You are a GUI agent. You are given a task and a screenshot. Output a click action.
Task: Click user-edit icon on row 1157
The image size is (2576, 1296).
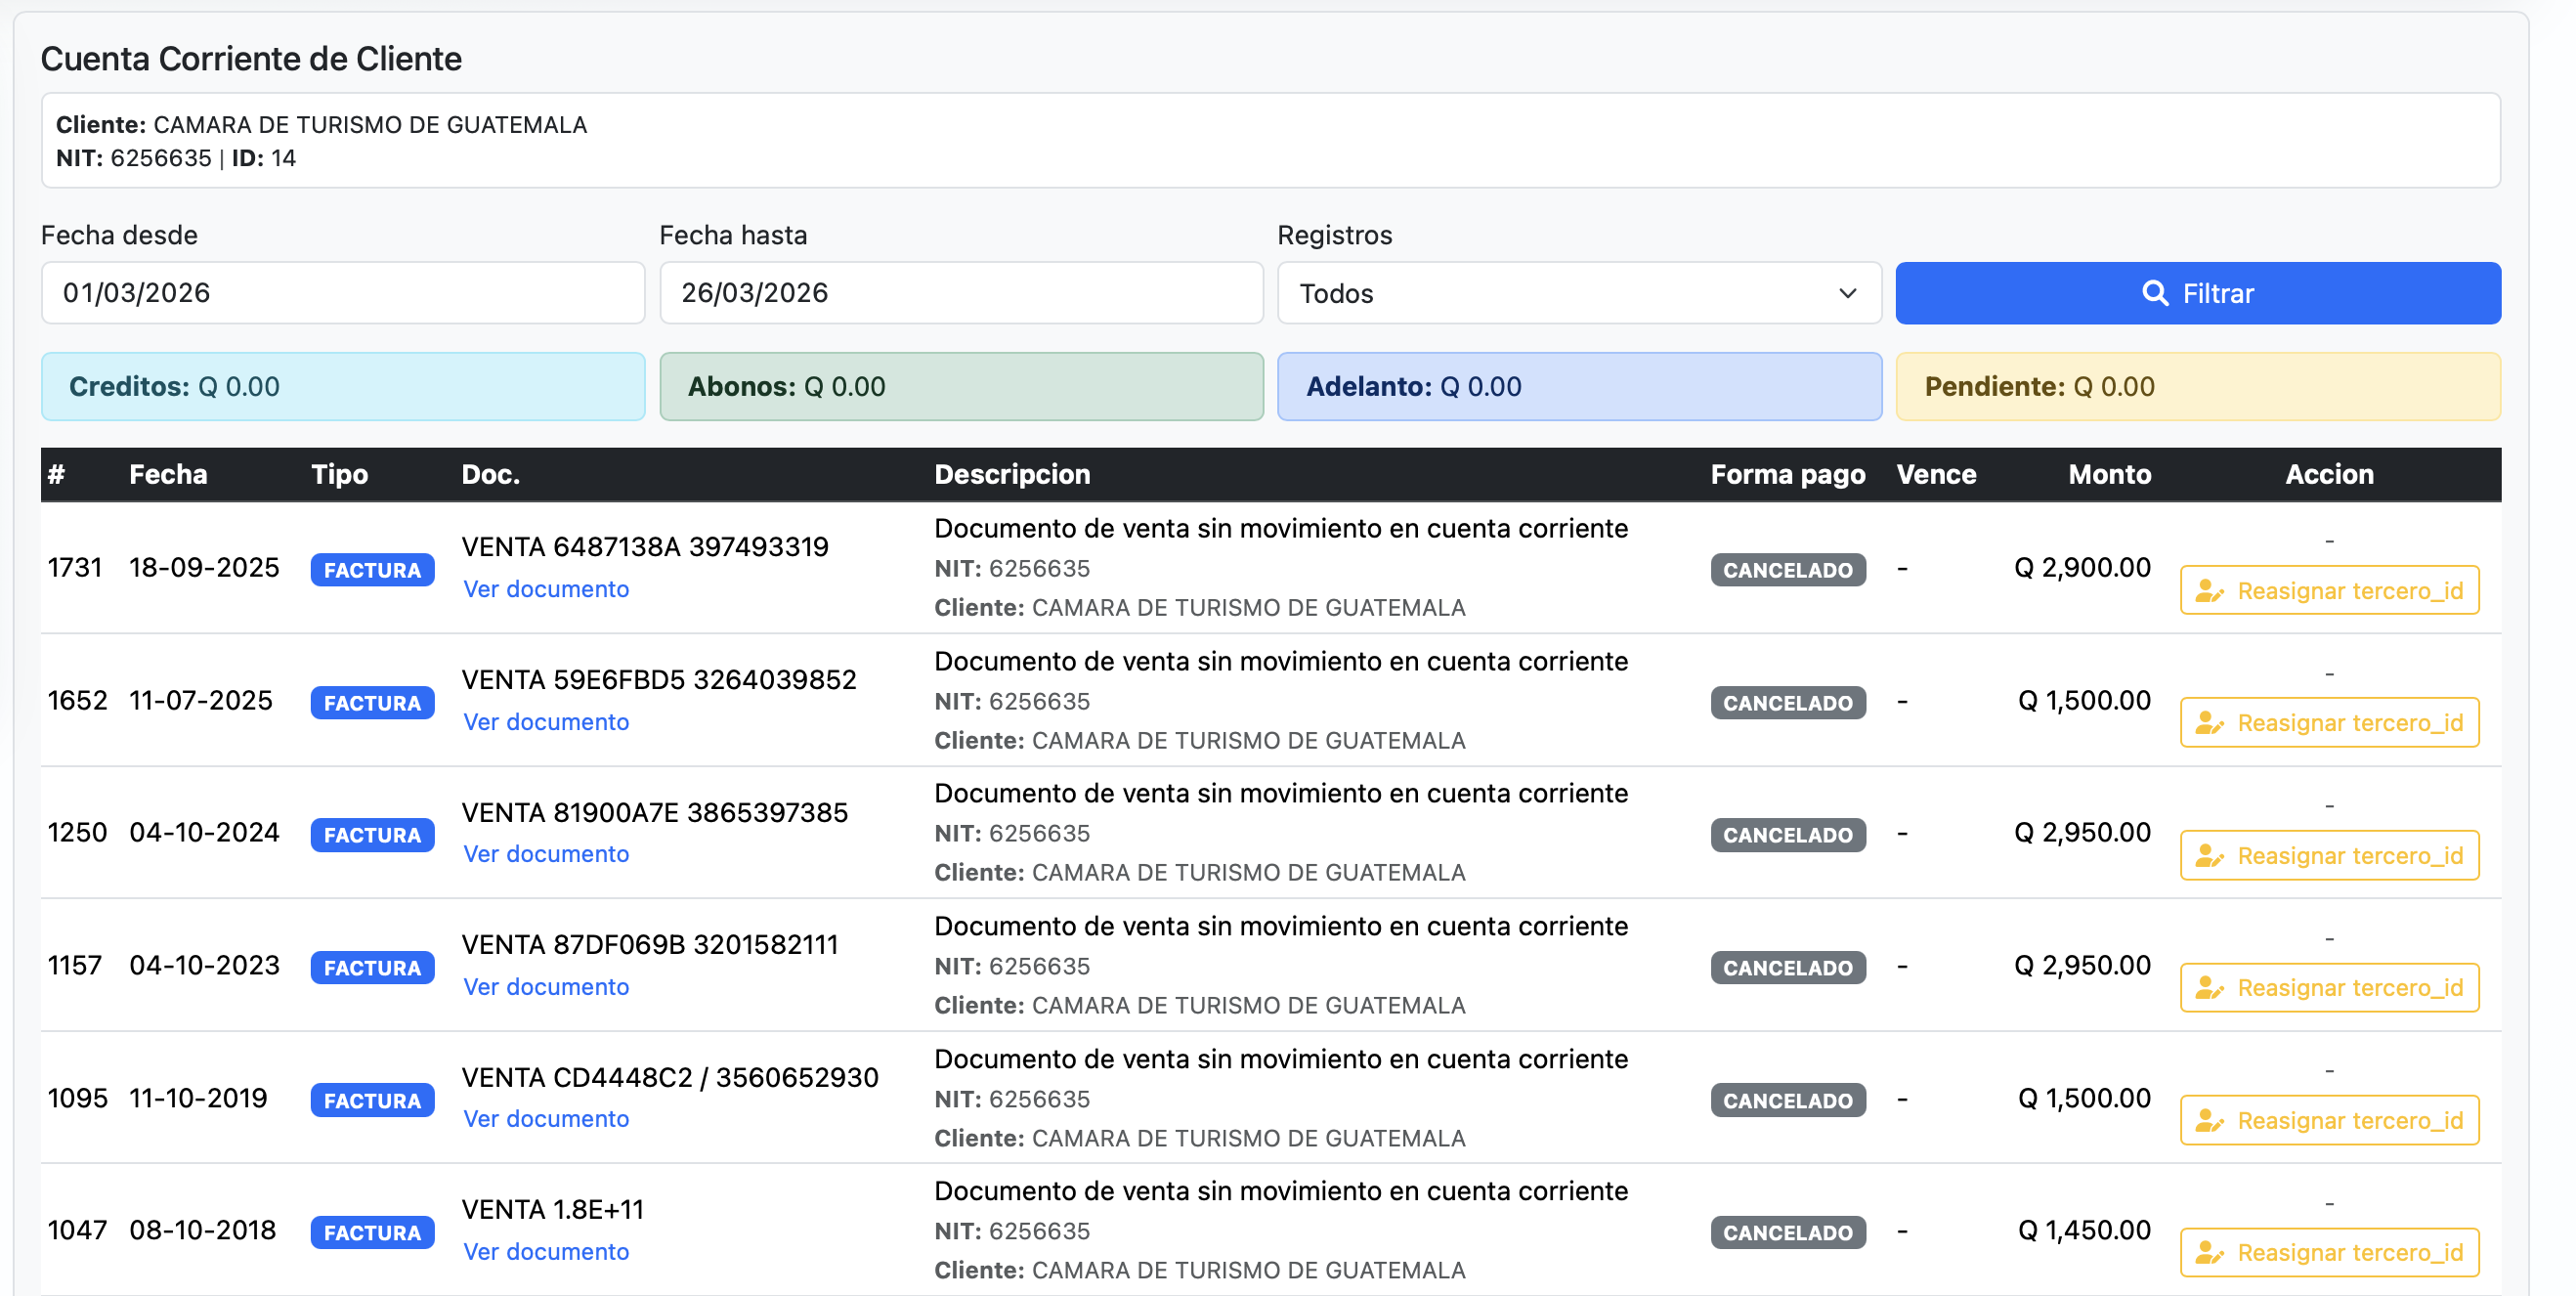pos(2208,988)
